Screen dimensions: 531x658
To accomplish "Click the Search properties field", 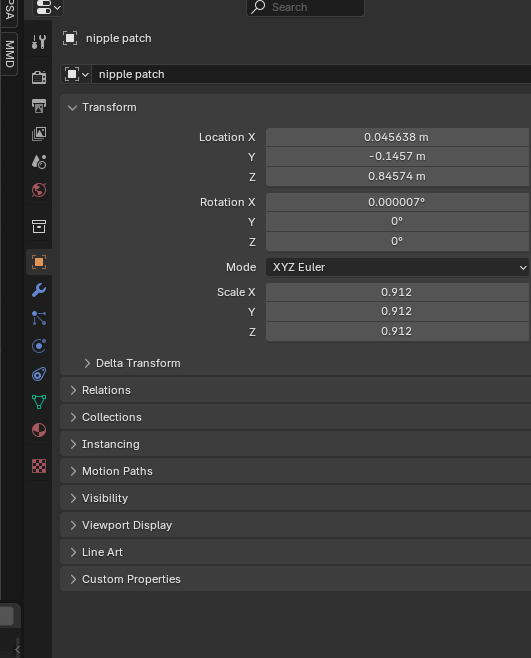I will tap(305, 7).
